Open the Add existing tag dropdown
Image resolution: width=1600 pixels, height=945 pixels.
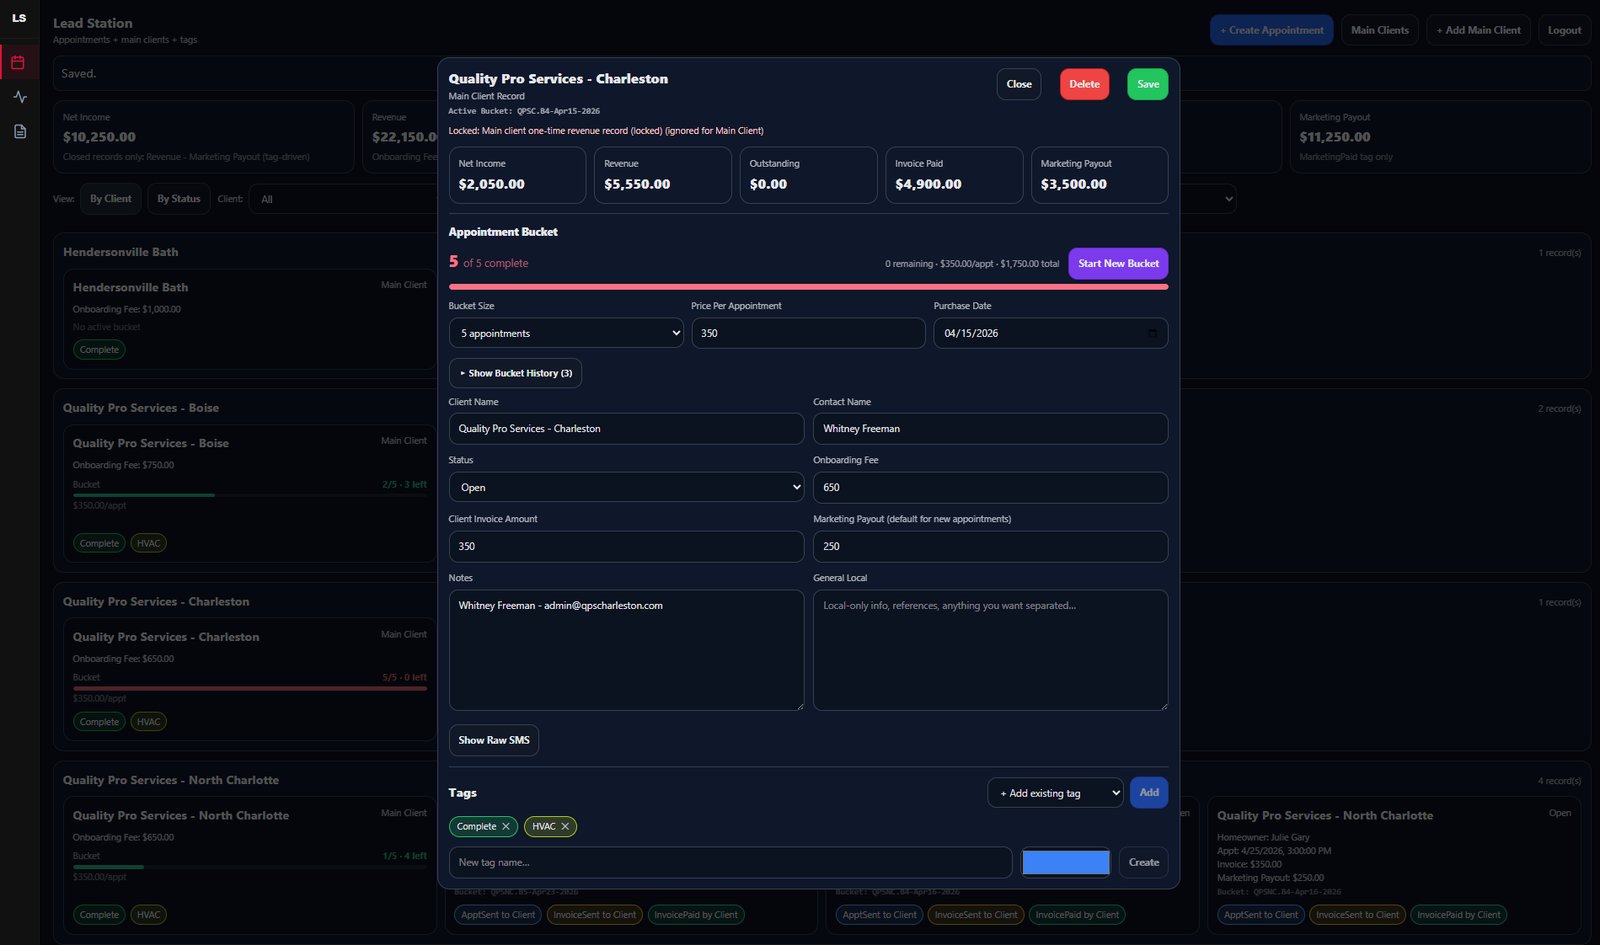pos(1055,793)
